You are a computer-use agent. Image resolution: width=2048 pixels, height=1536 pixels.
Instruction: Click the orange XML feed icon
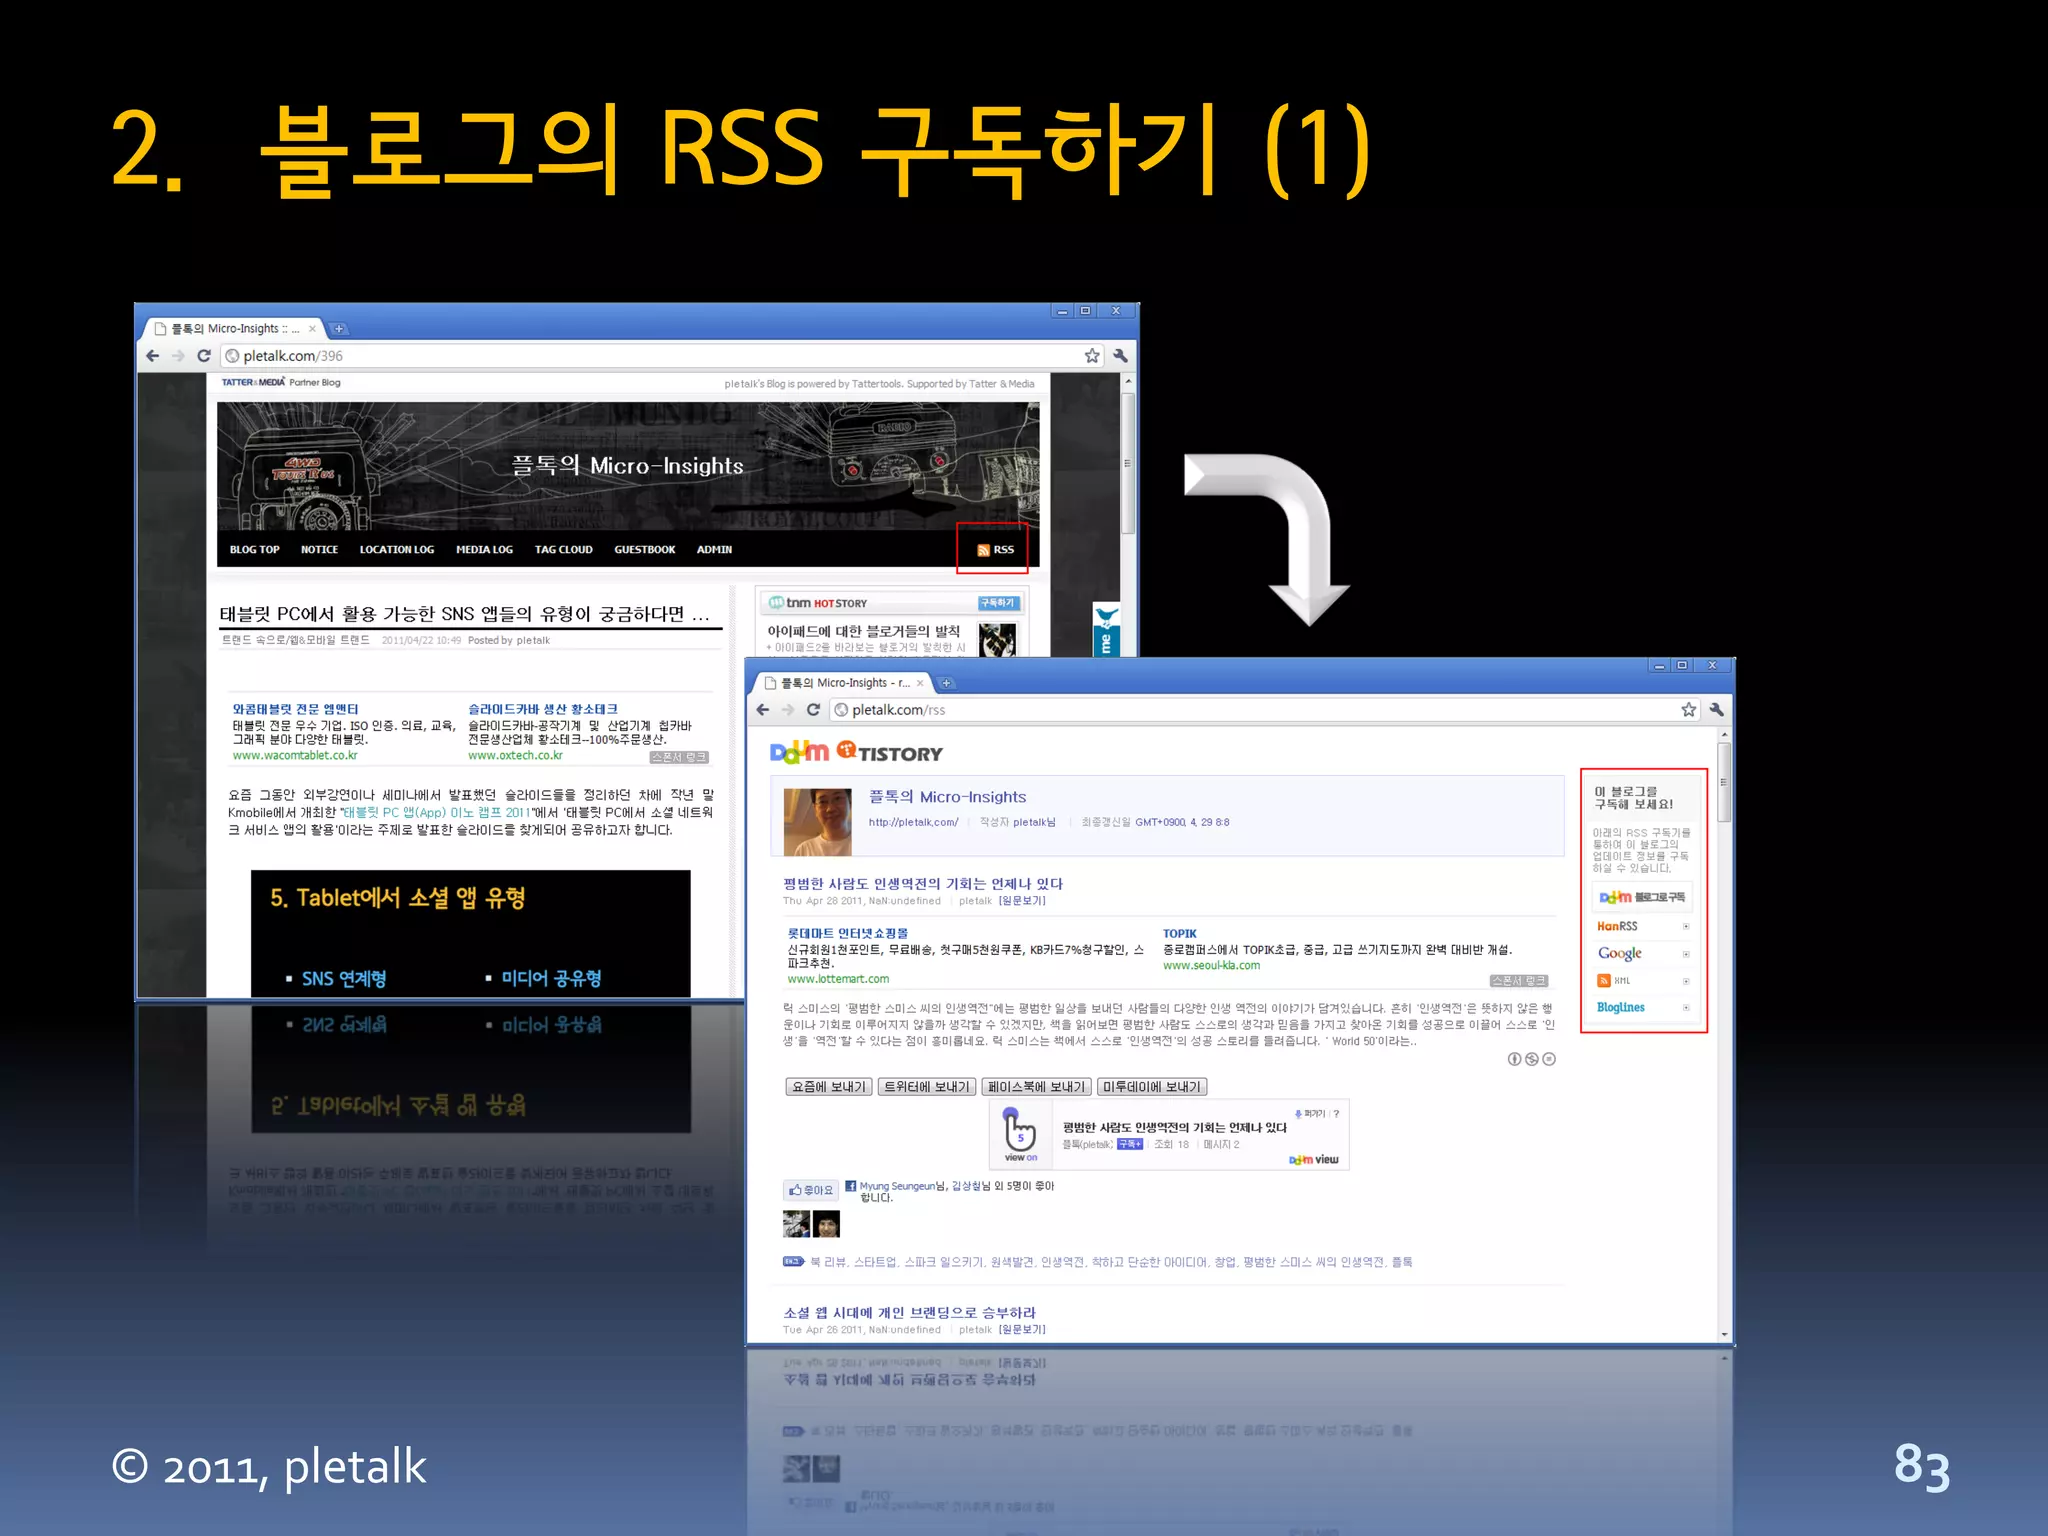point(1604,981)
